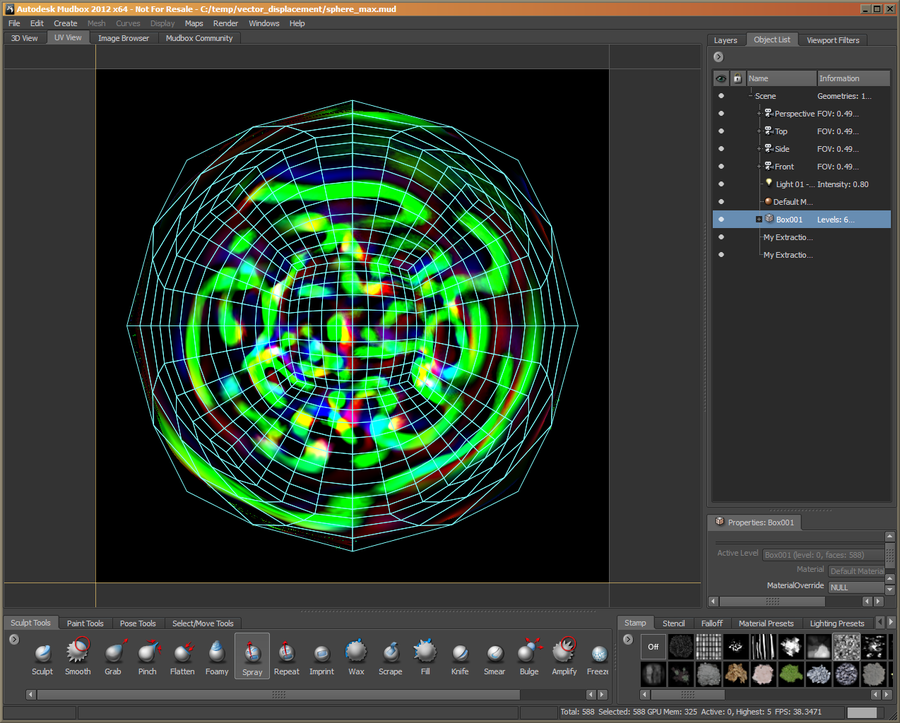Switch to the Paint Tools tab
The height and width of the screenshot is (723, 900).
(x=85, y=622)
